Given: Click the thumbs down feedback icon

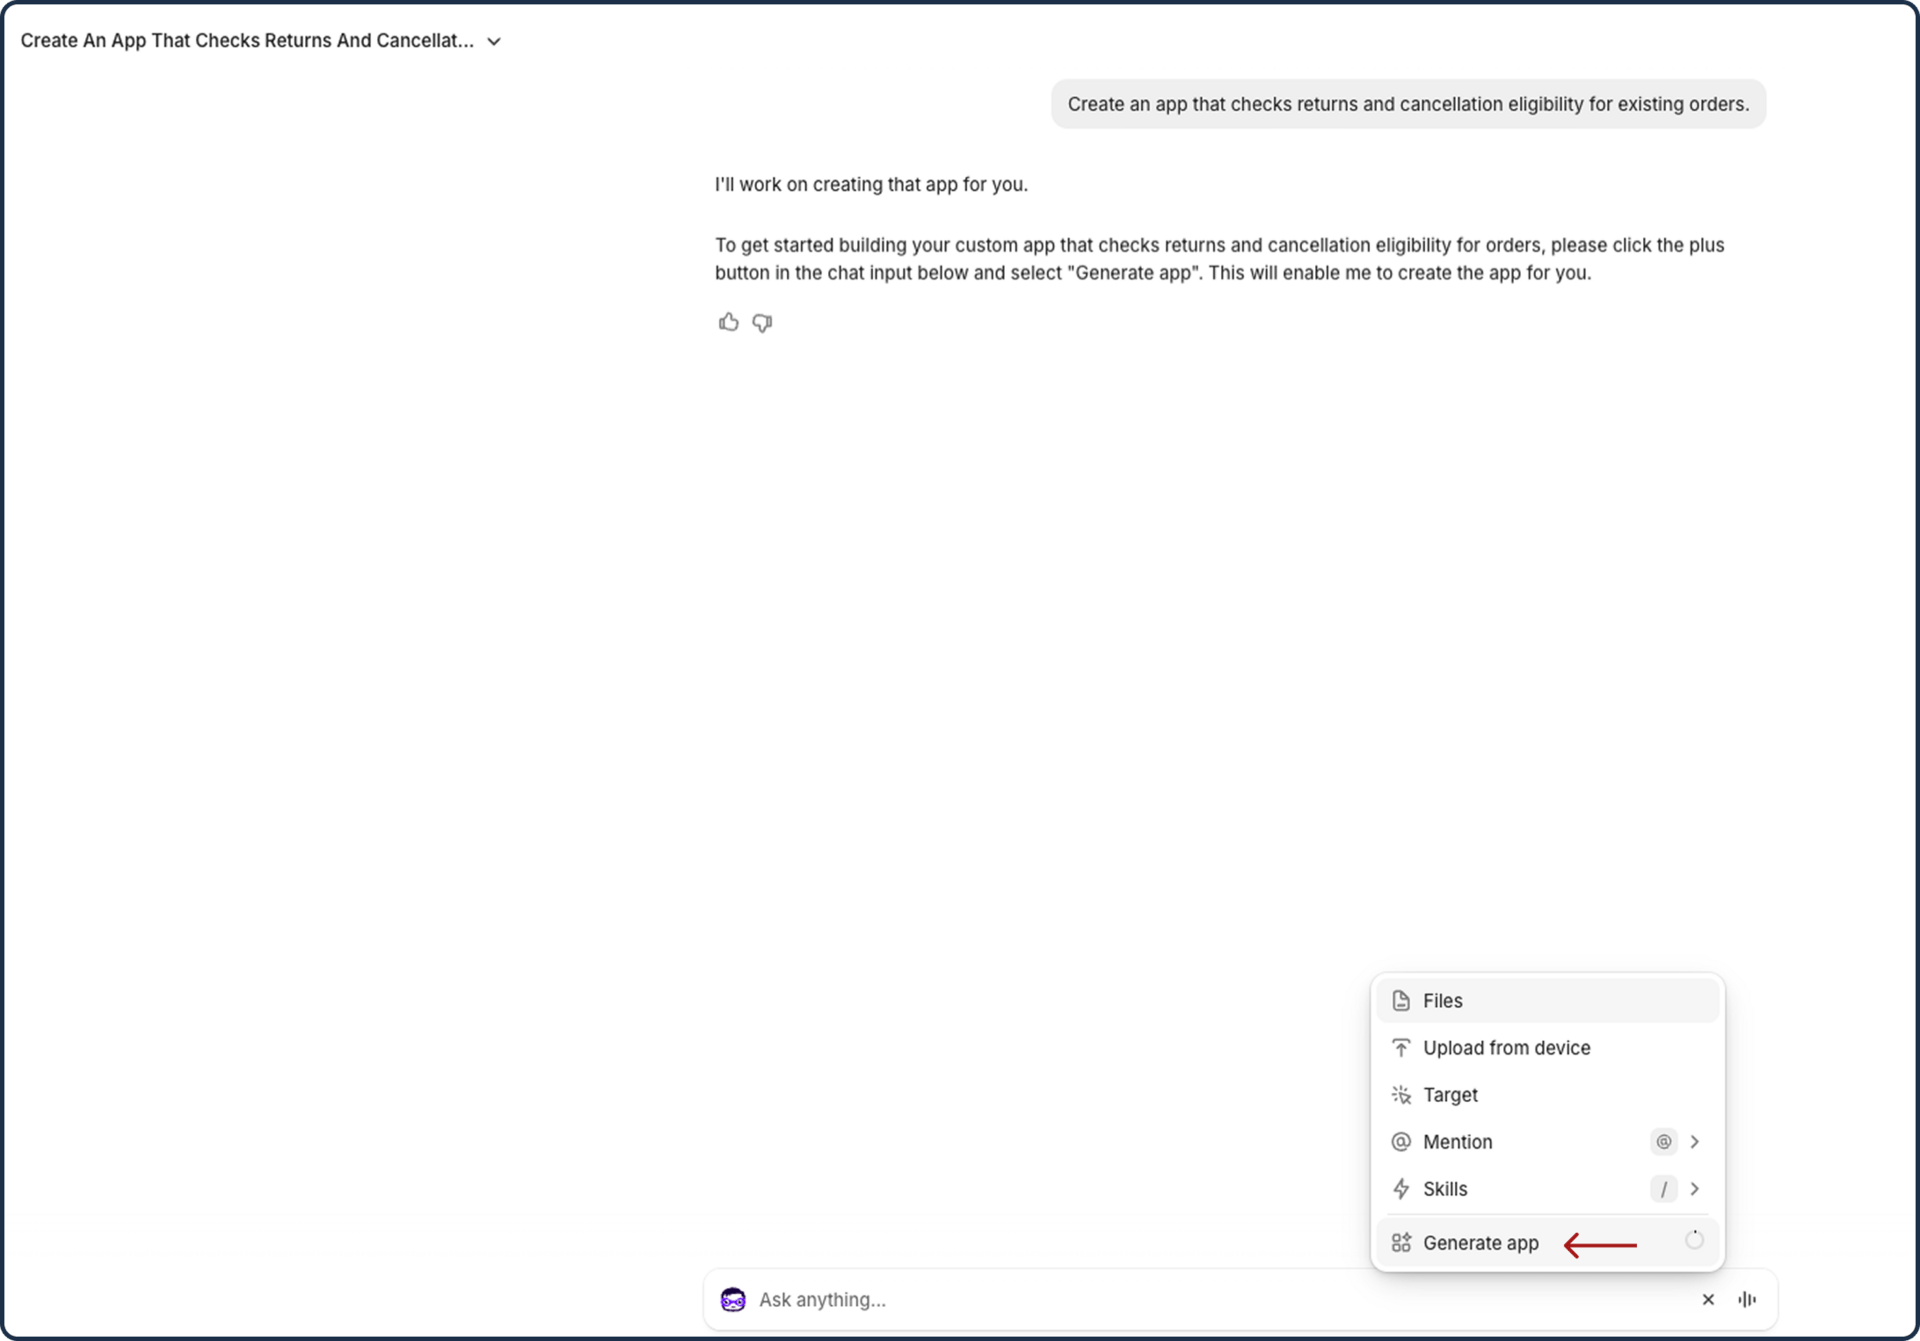Looking at the screenshot, I should (x=762, y=322).
